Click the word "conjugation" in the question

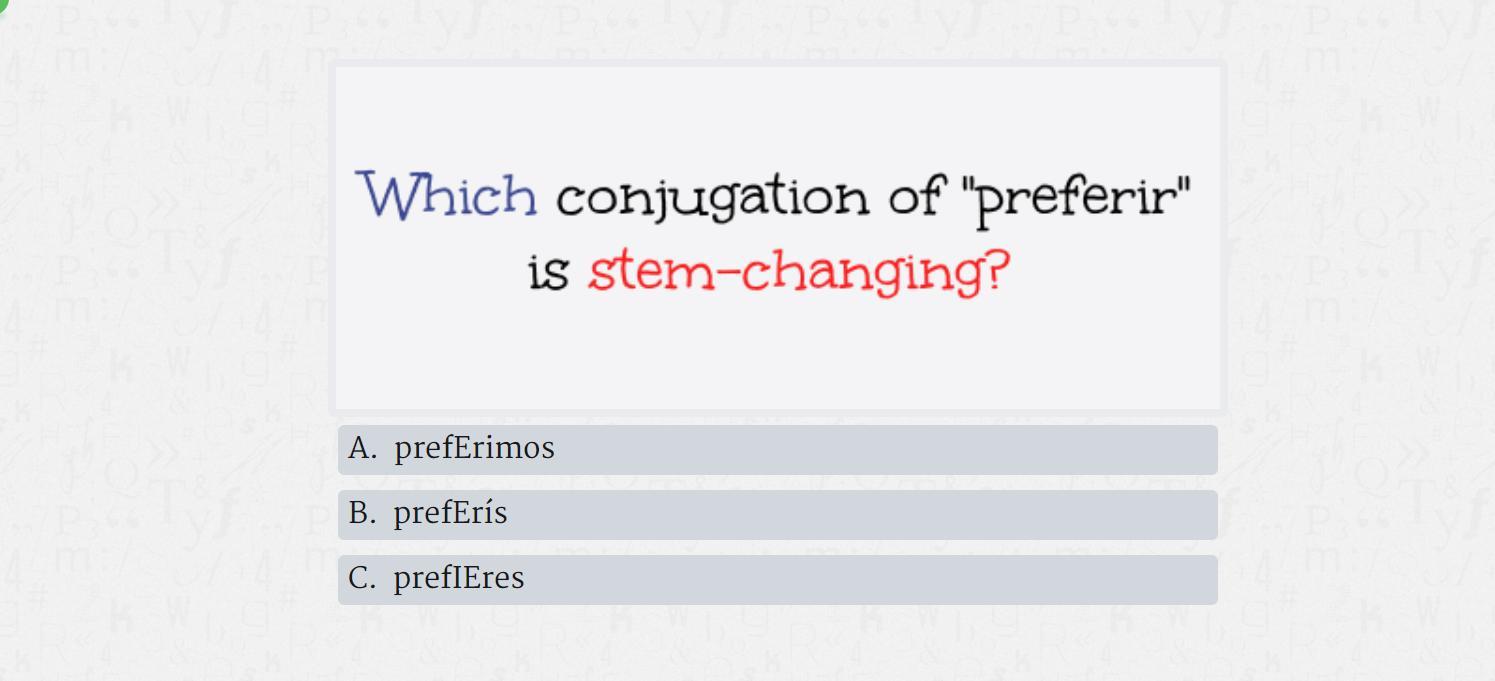(x=711, y=198)
